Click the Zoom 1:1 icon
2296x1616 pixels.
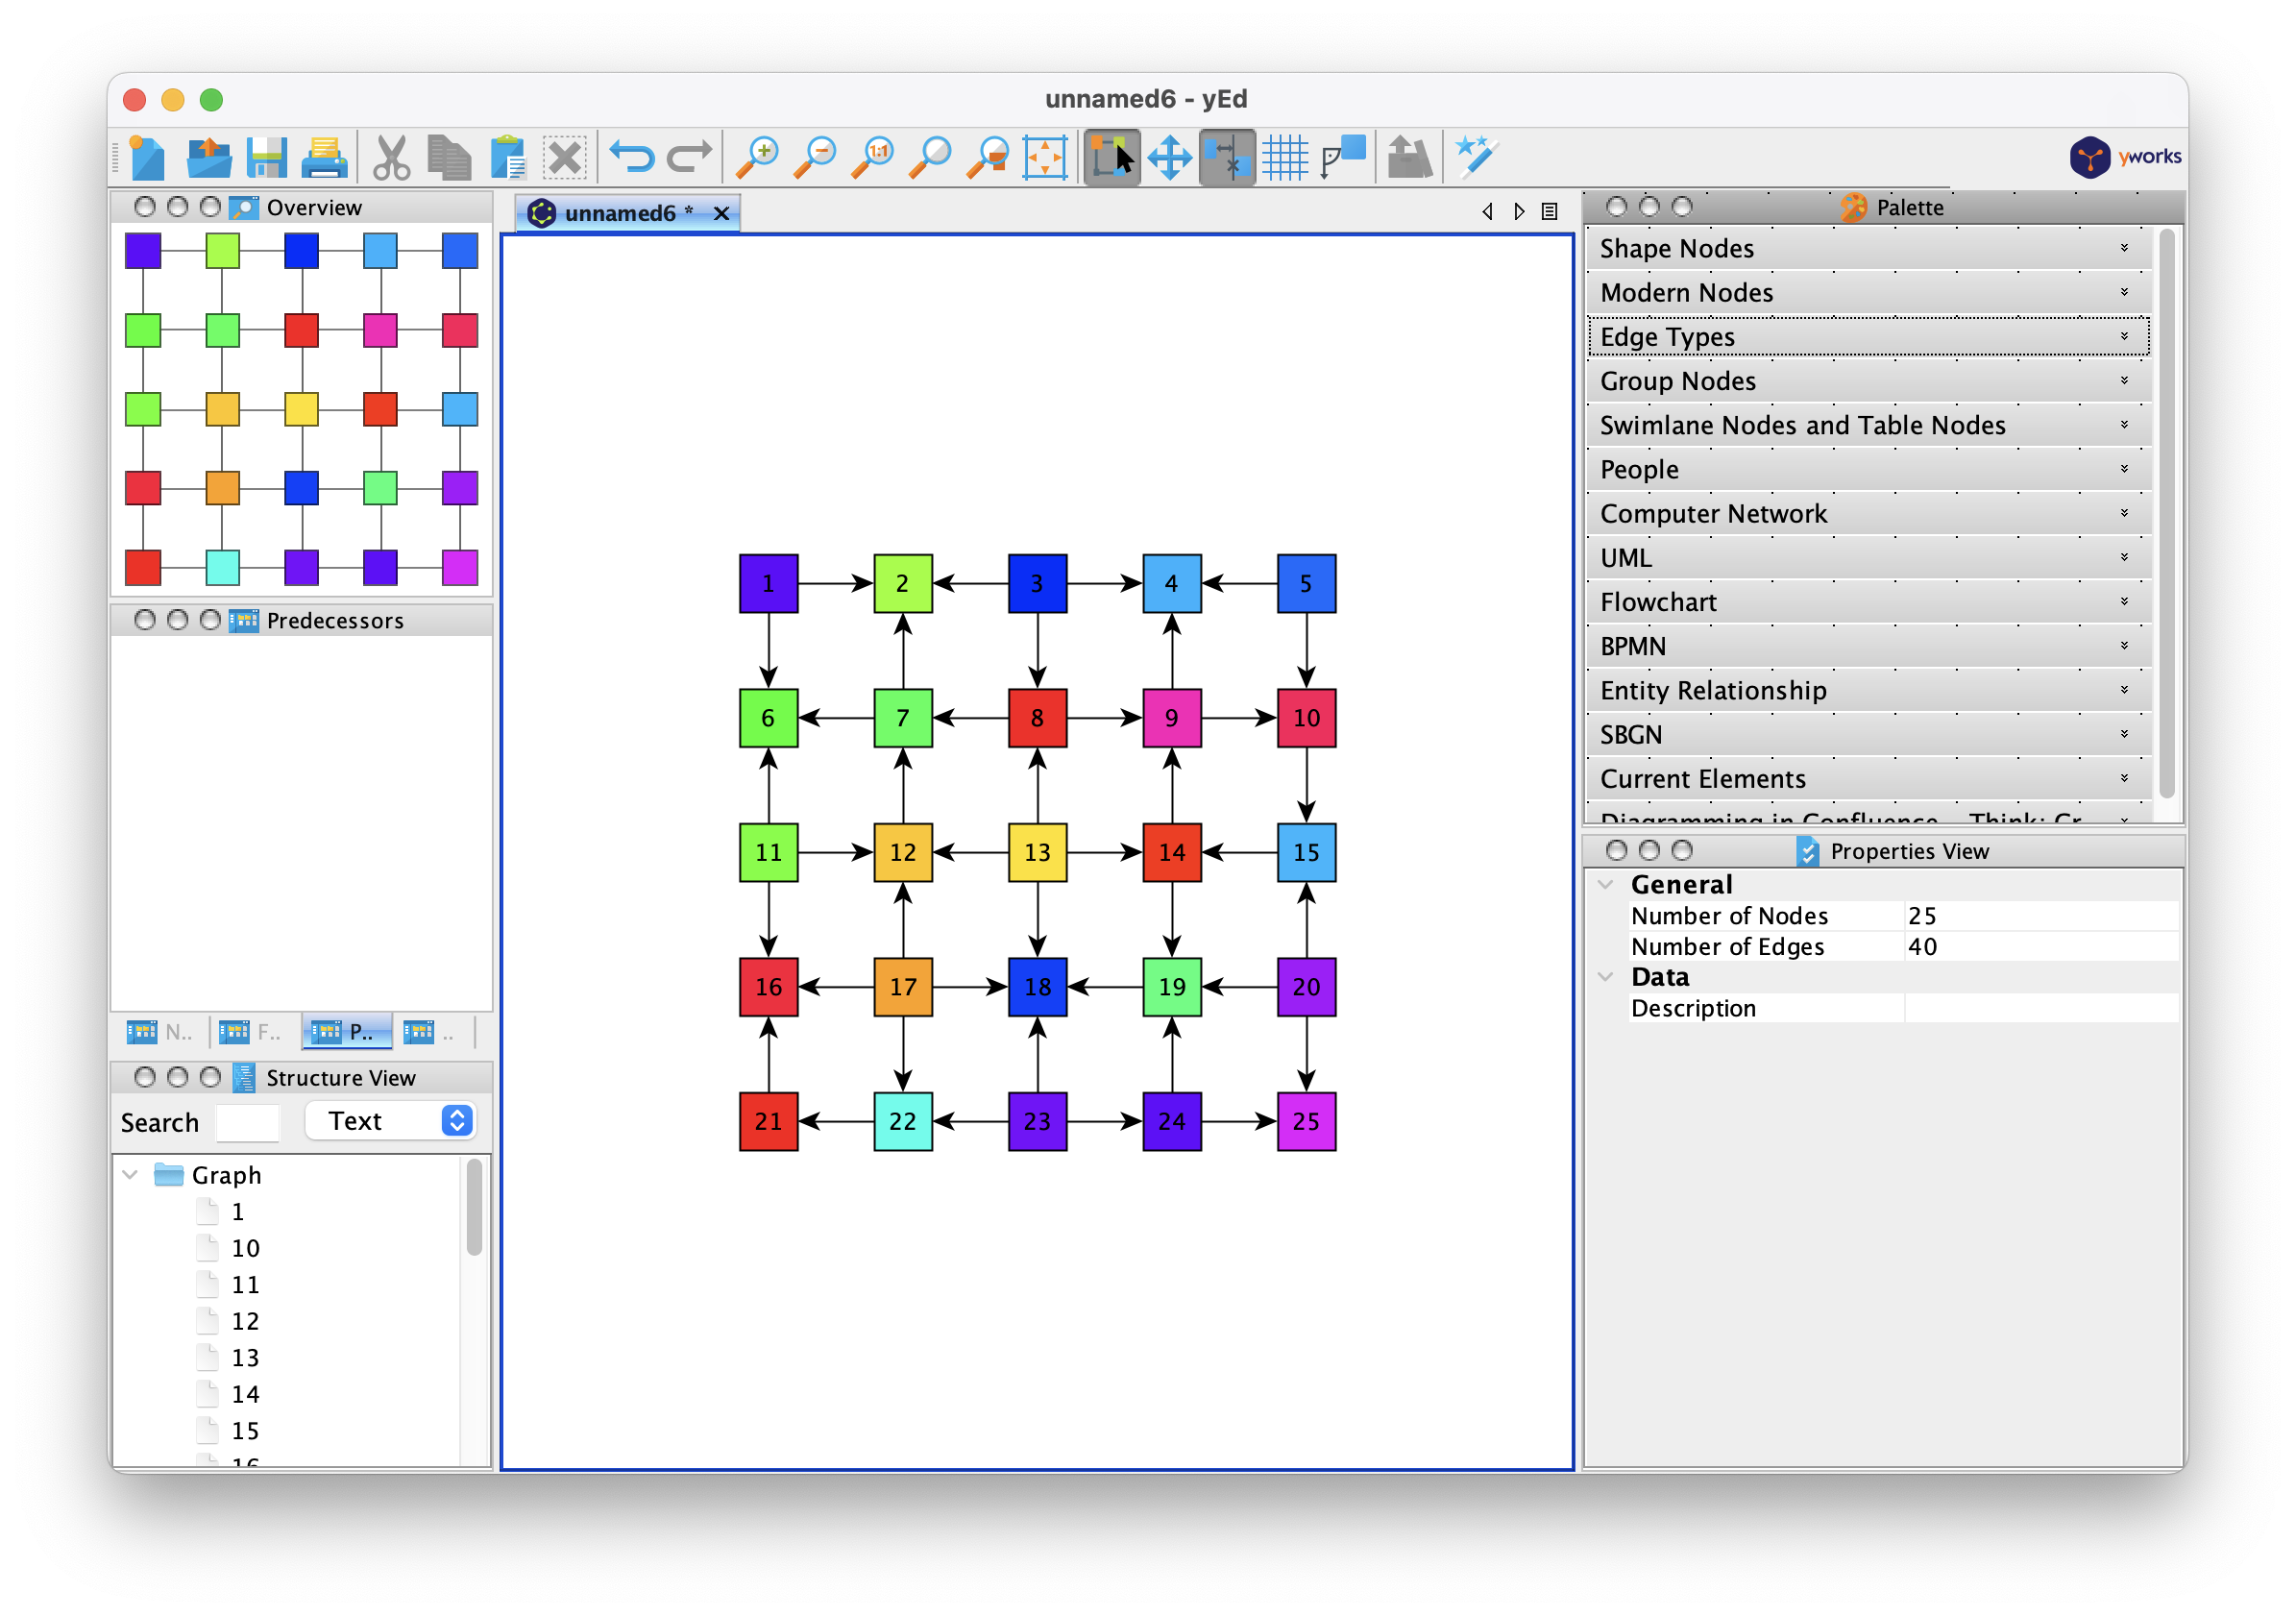[874, 157]
